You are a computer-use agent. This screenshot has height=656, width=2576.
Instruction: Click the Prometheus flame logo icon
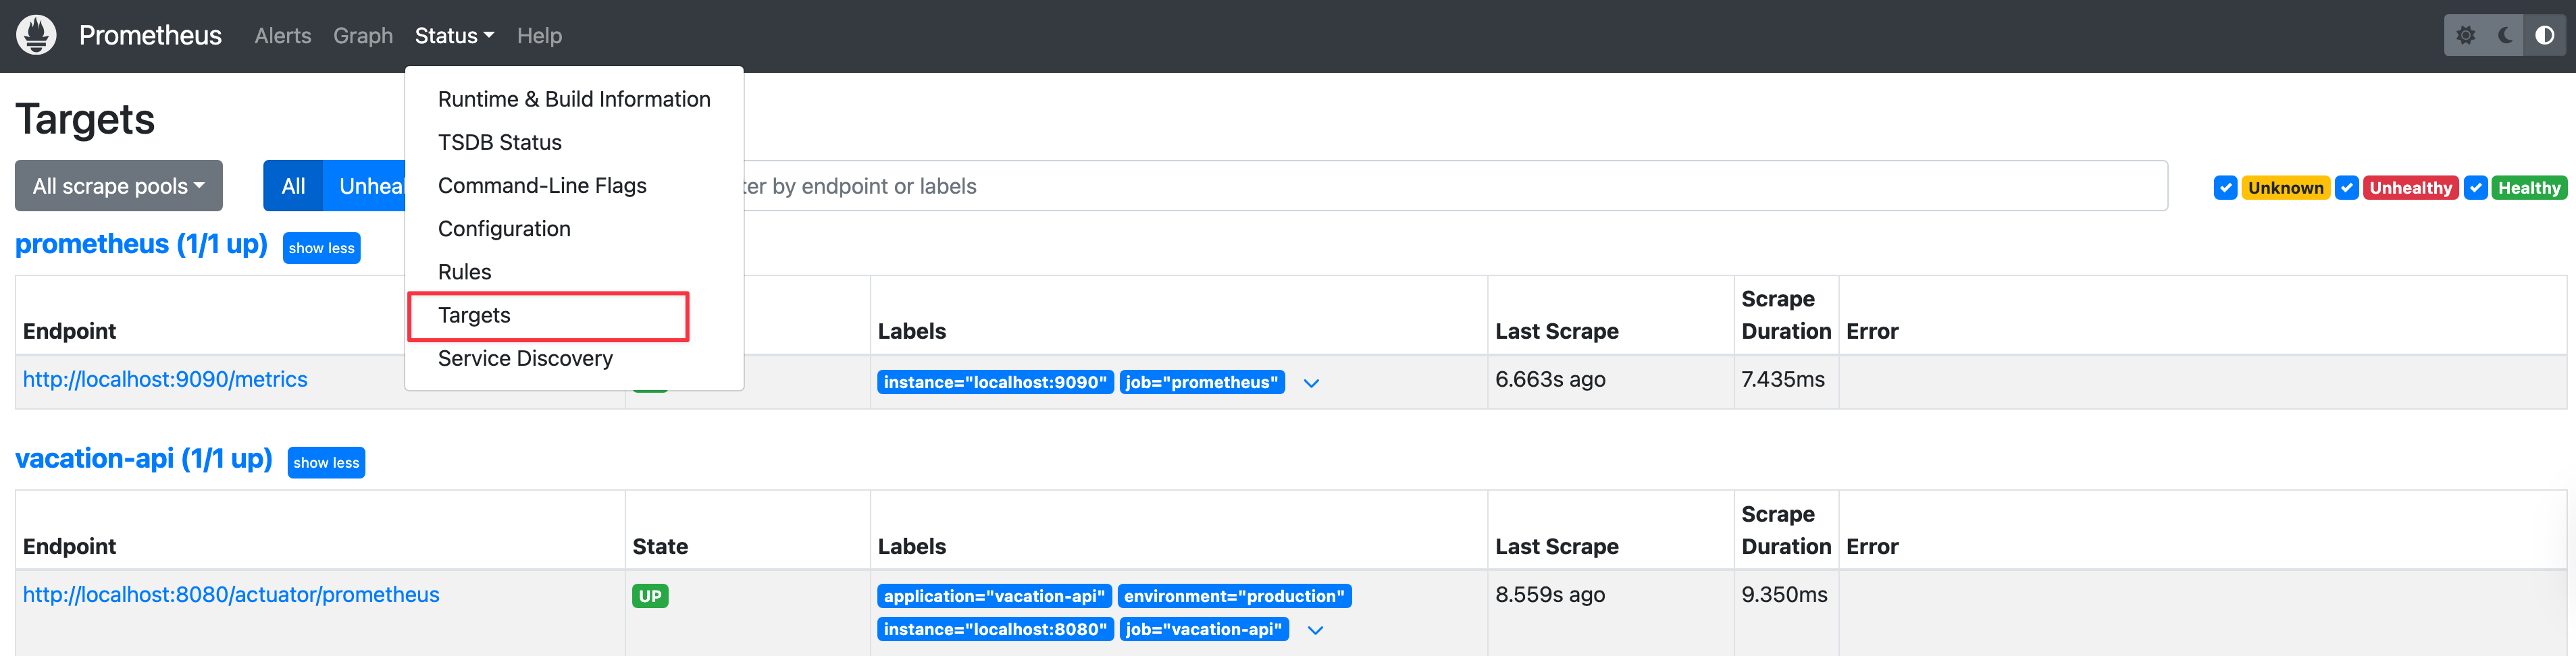37,35
